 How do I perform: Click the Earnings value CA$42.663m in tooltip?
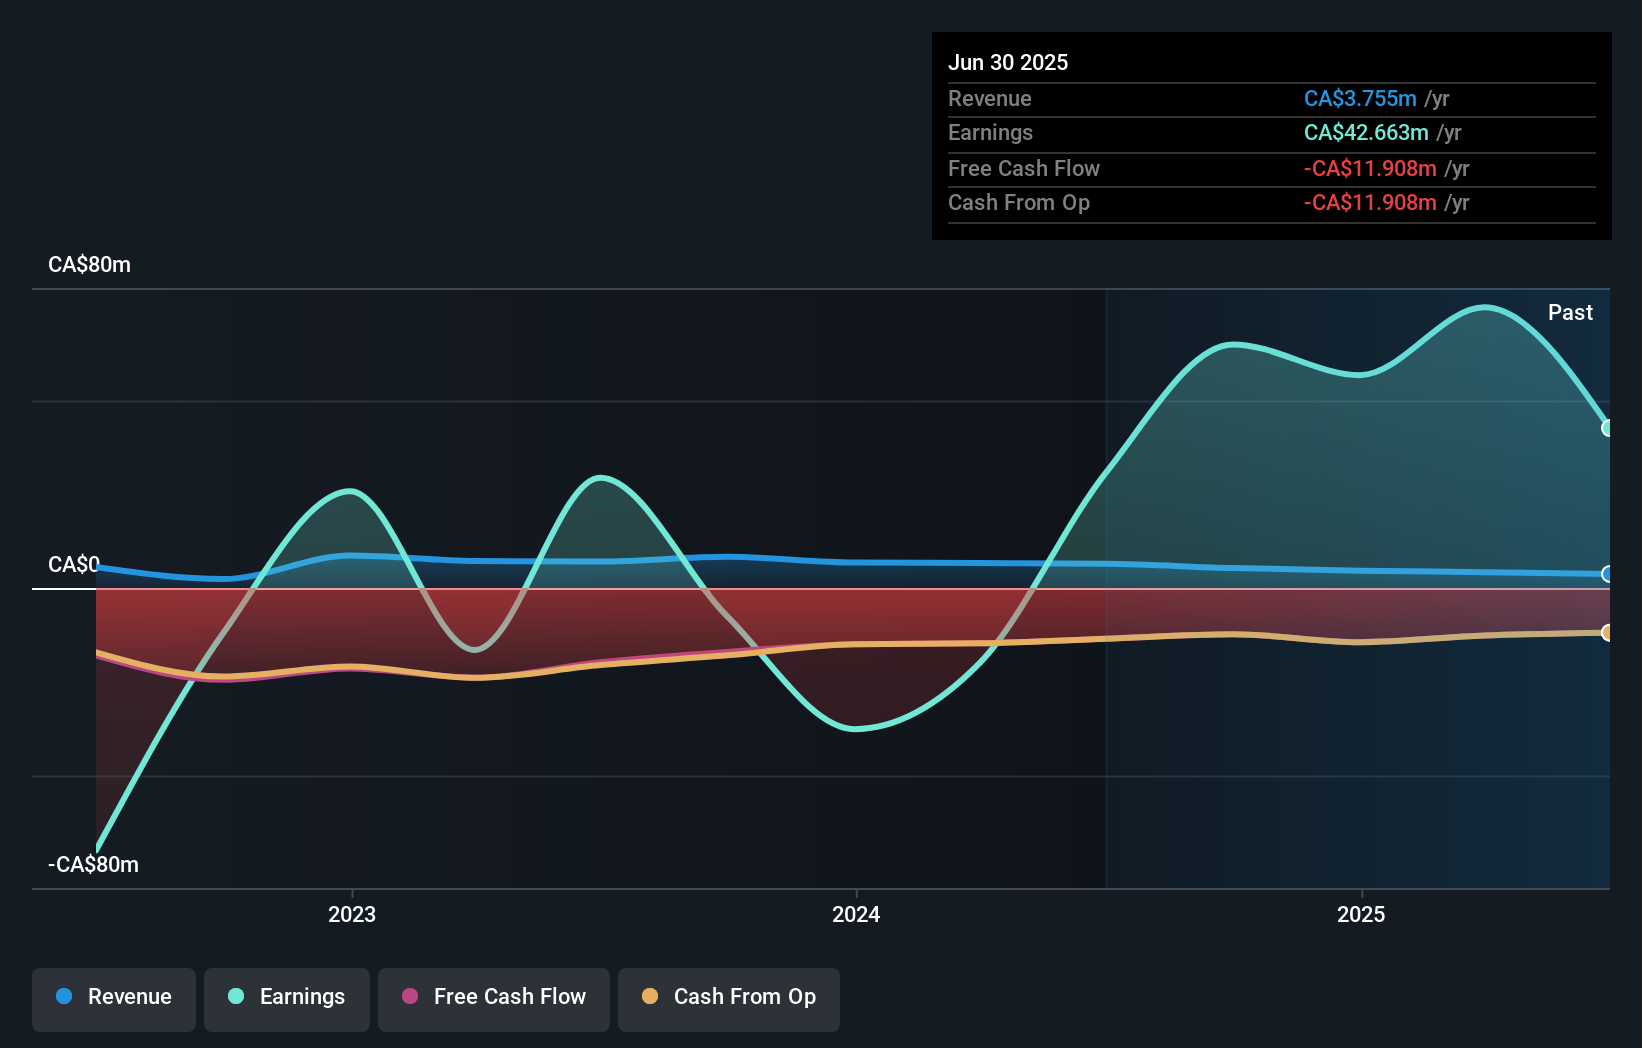(x=1366, y=133)
